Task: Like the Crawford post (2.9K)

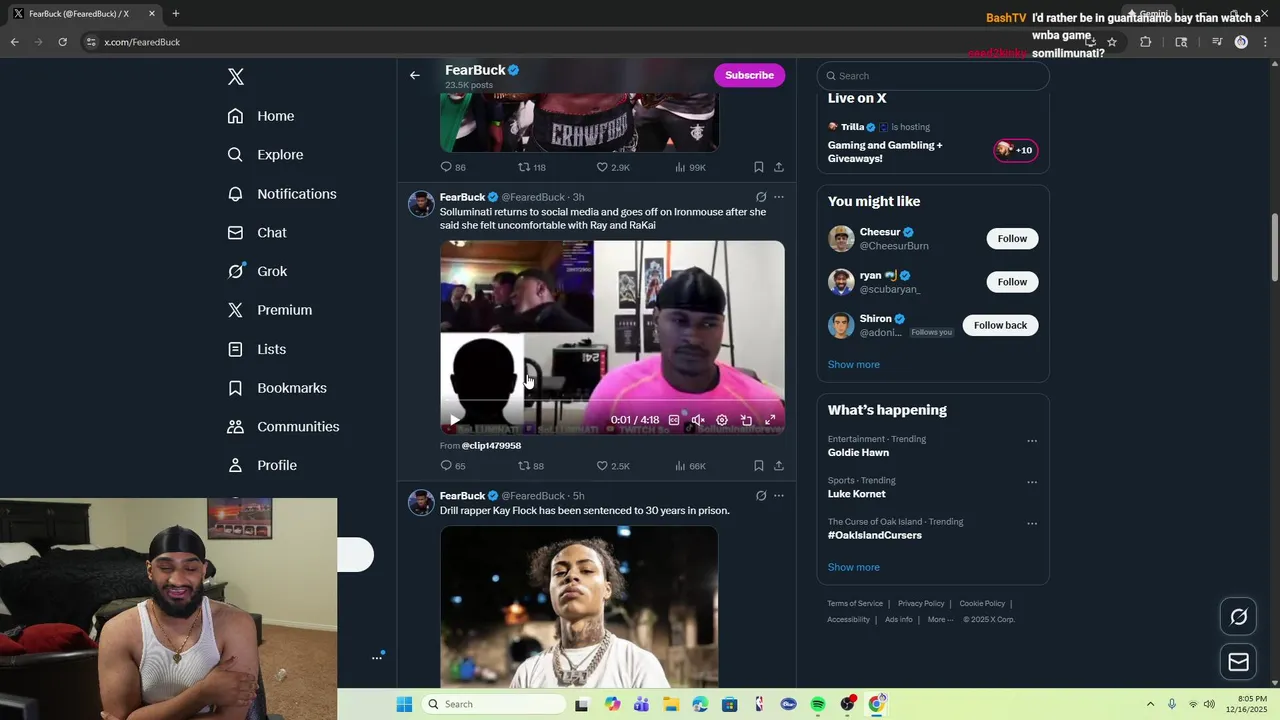Action: [x=613, y=167]
